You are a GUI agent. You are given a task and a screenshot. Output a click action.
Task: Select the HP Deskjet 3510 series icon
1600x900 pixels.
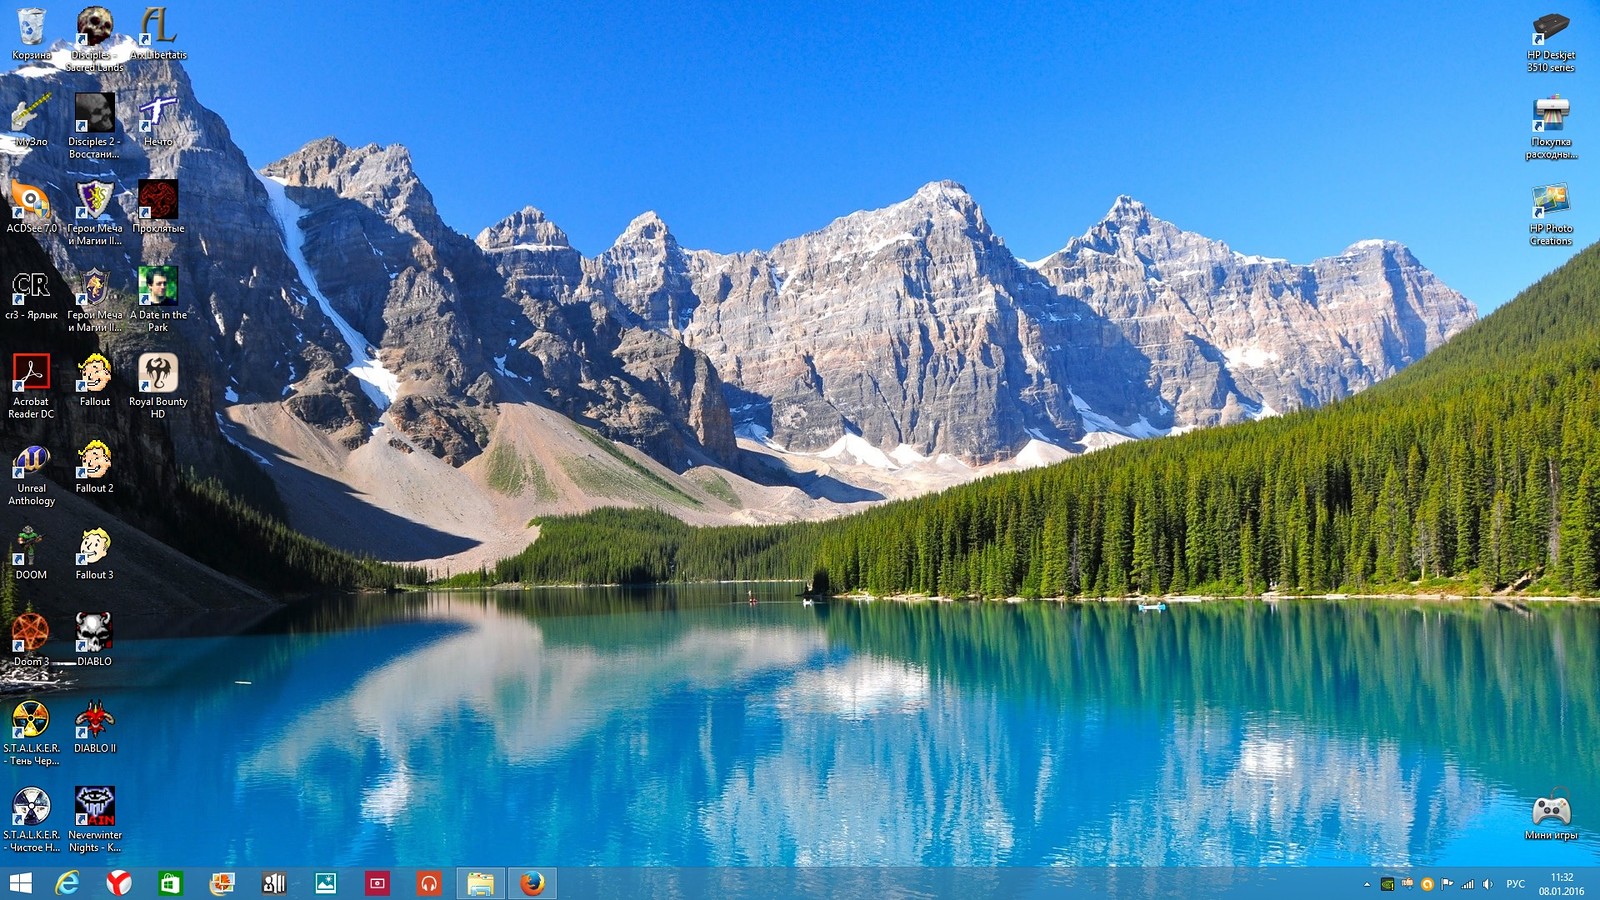1551,40
